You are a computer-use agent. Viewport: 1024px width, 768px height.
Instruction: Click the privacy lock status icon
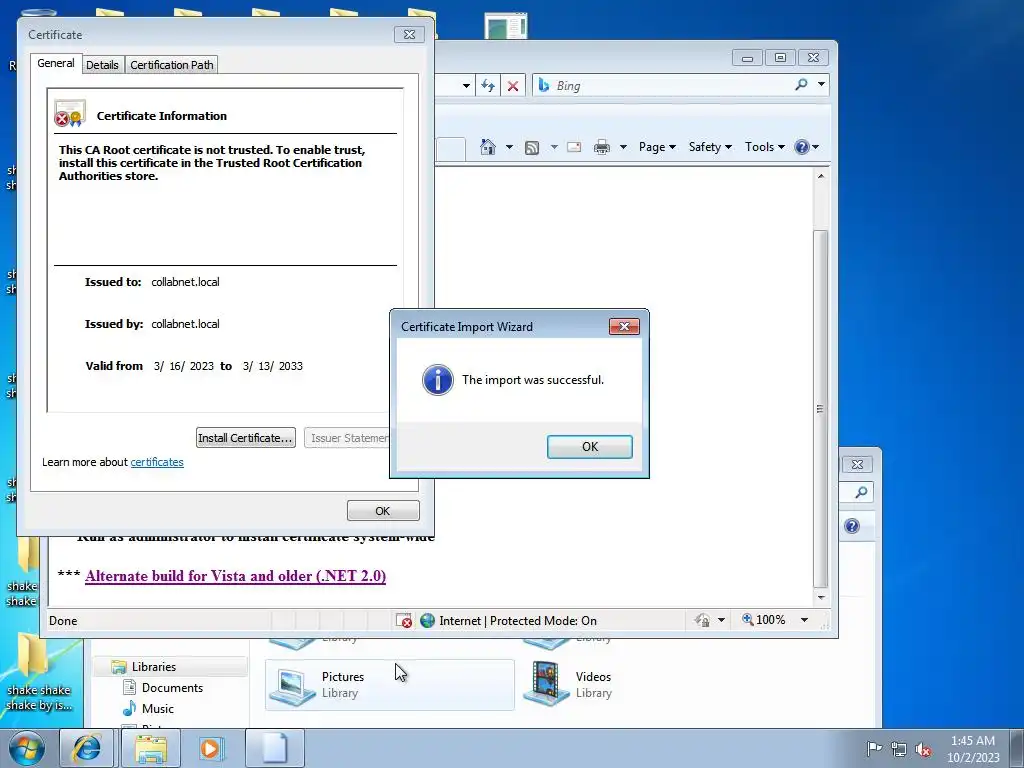pyautogui.click(x=702, y=620)
